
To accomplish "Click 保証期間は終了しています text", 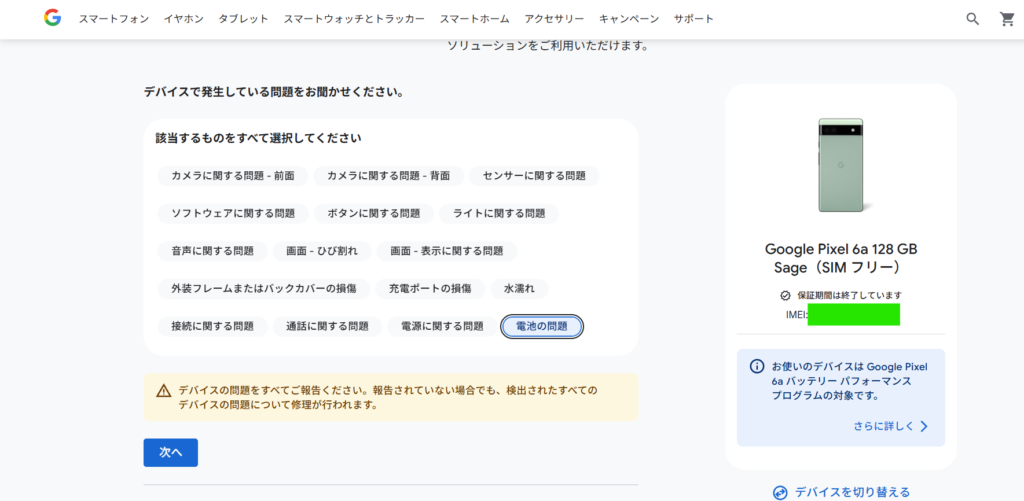I will tap(850, 295).
